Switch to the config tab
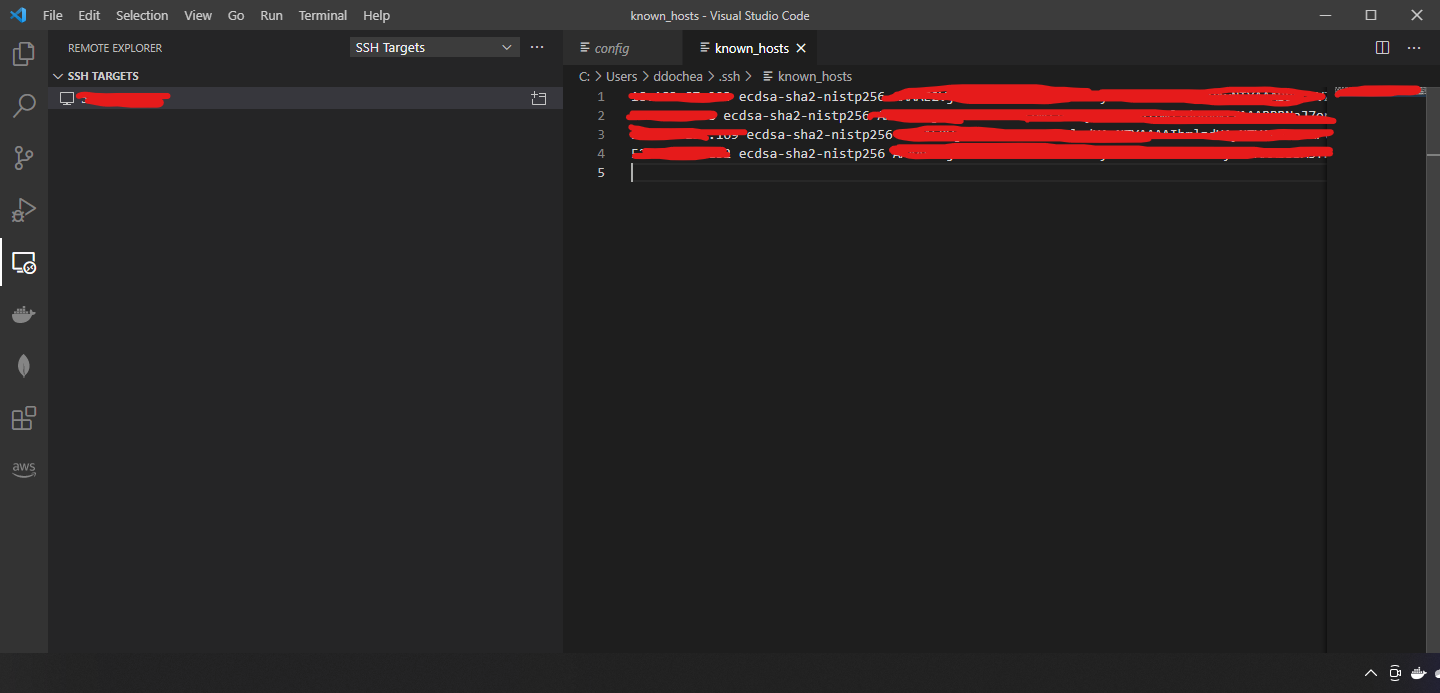The width and height of the screenshot is (1440, 693). (x=623, y=48)
